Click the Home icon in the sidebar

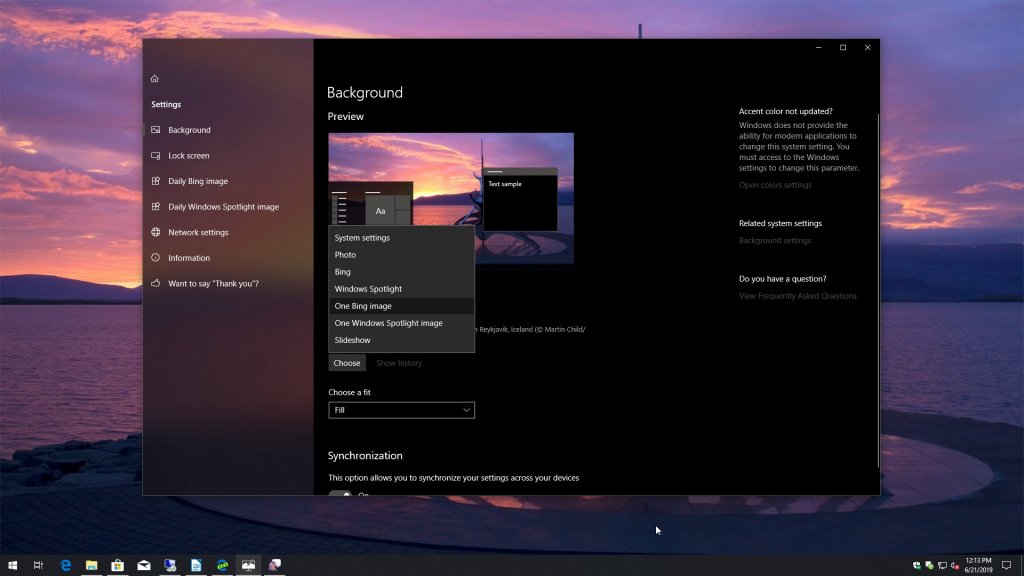(x=155, y=78)
